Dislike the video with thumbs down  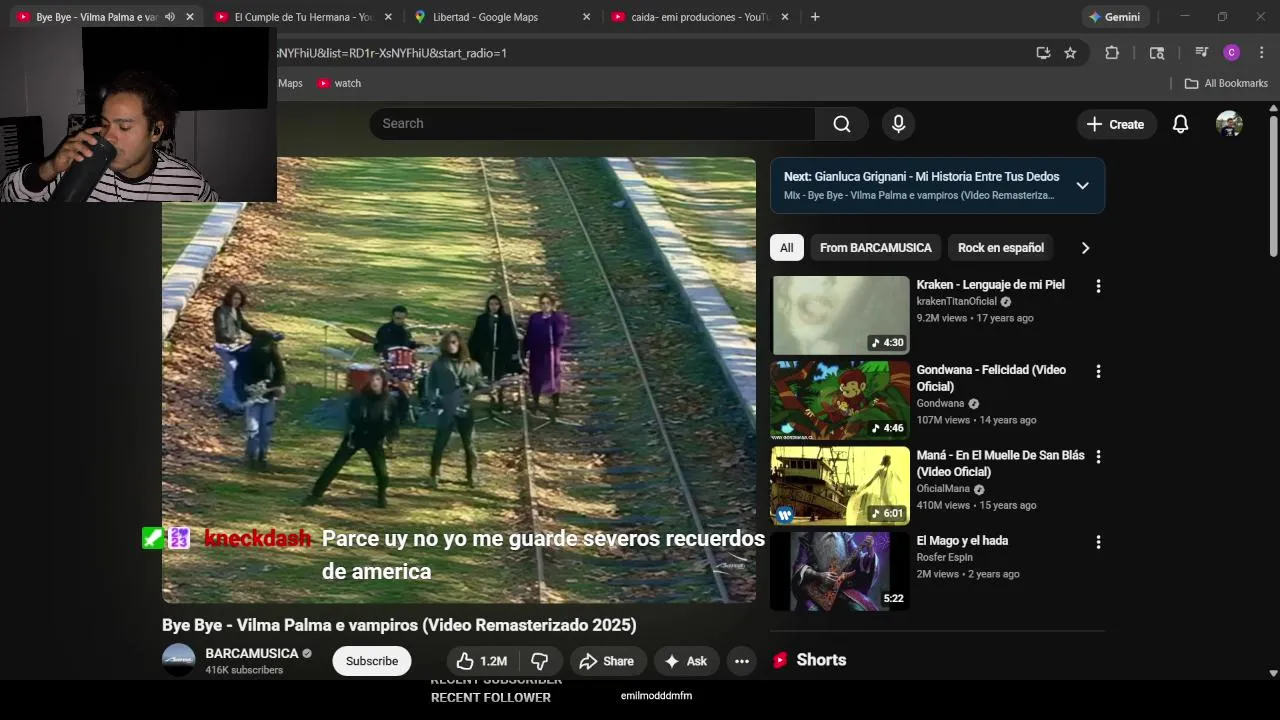[540, 661]
